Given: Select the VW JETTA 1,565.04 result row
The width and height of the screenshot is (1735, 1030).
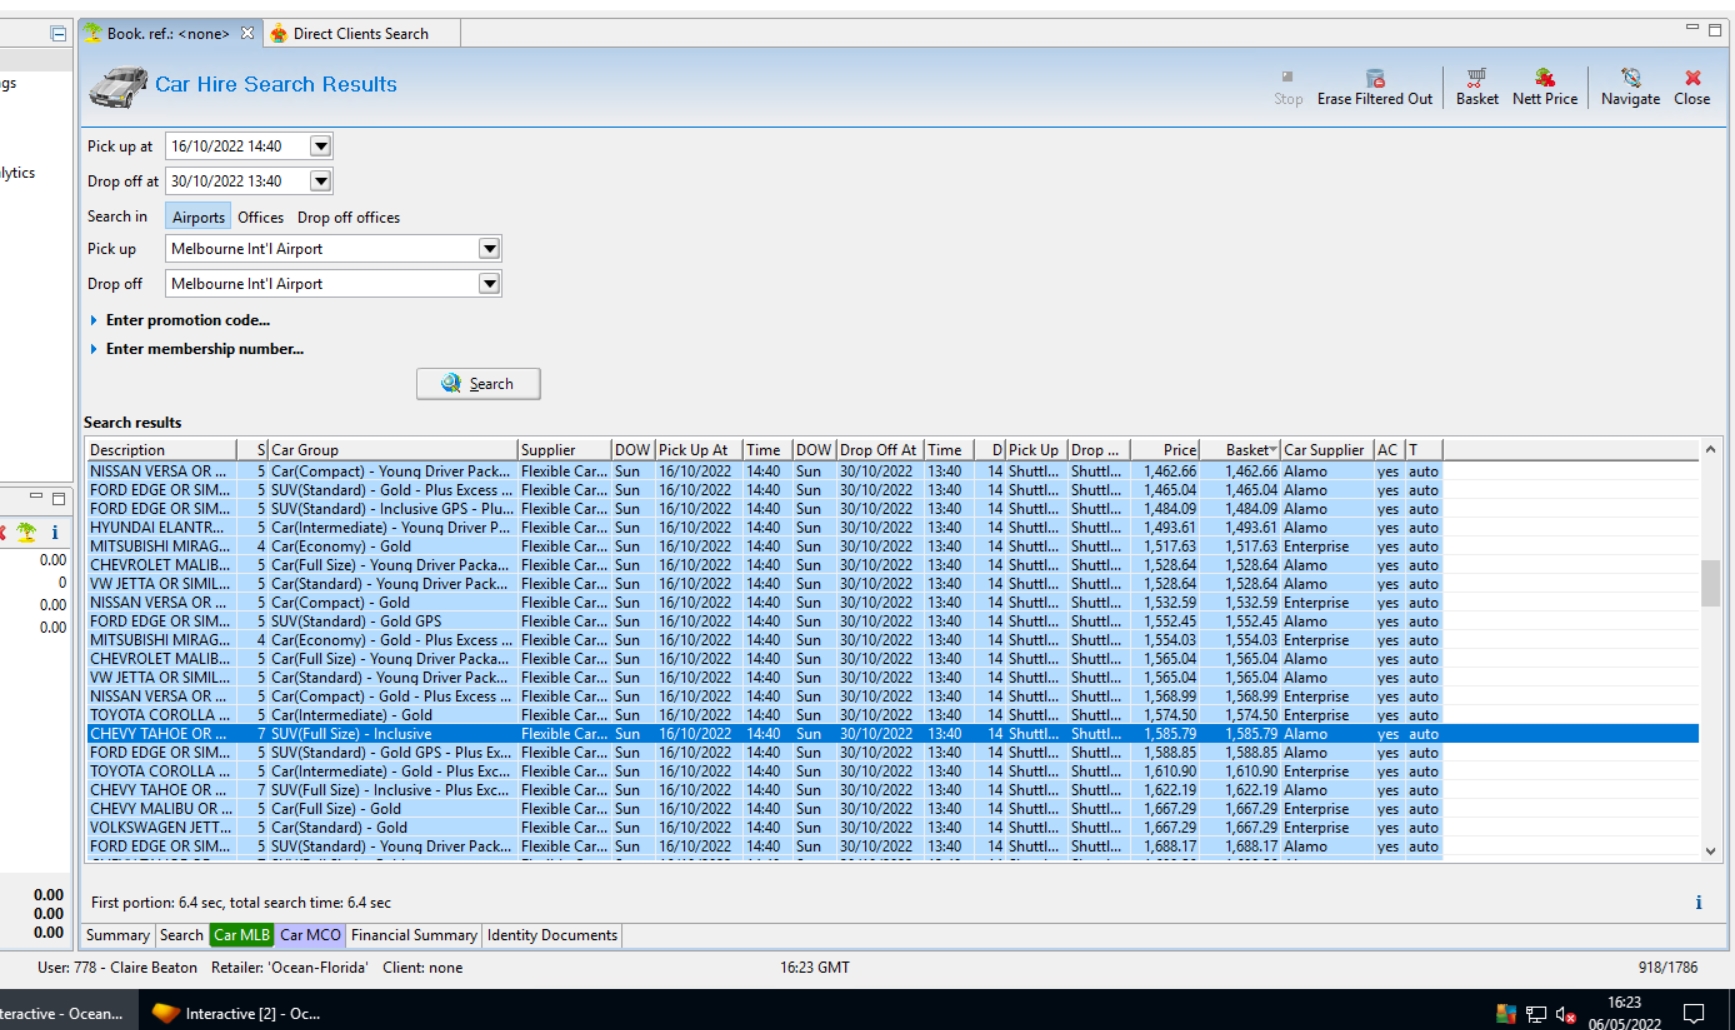Looking at the screenshot, I should [892, 677].
